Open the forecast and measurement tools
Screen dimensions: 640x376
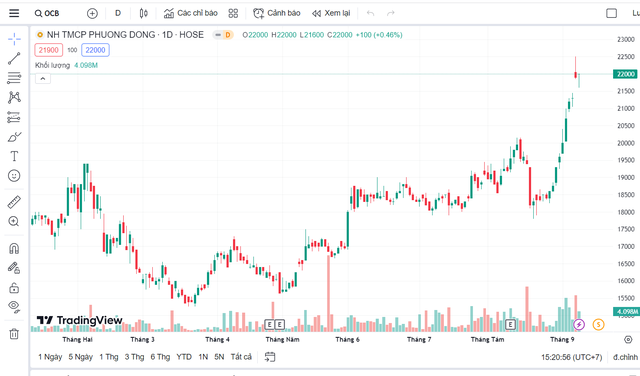coord(14,117)
